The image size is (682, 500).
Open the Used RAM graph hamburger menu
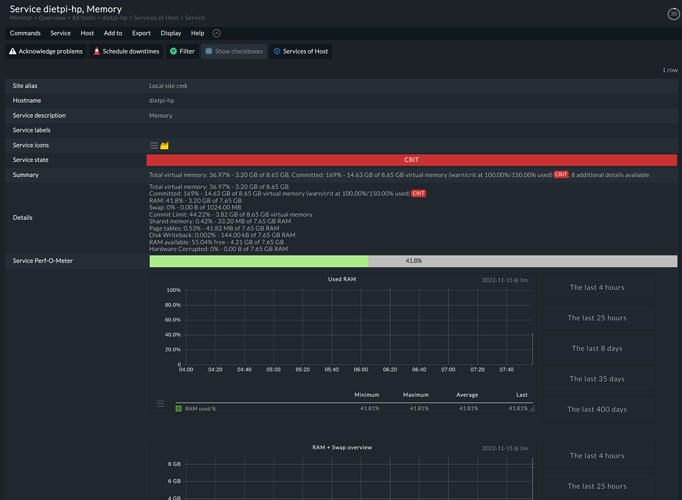[160, 404]
